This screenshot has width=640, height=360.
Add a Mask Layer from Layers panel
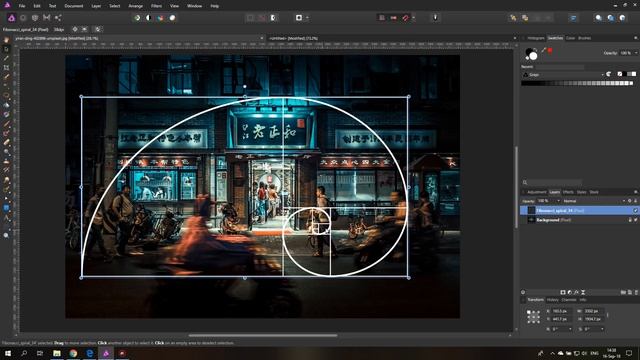(563, 292)
